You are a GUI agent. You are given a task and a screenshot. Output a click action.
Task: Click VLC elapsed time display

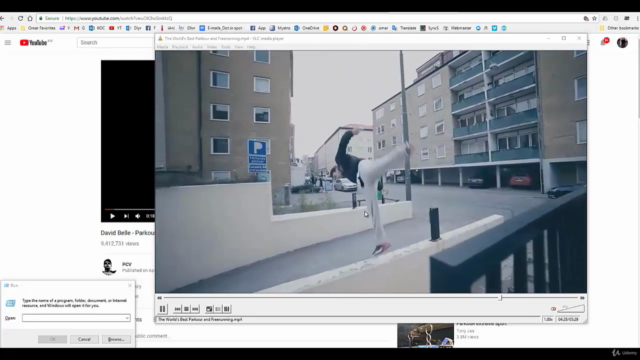568,319
